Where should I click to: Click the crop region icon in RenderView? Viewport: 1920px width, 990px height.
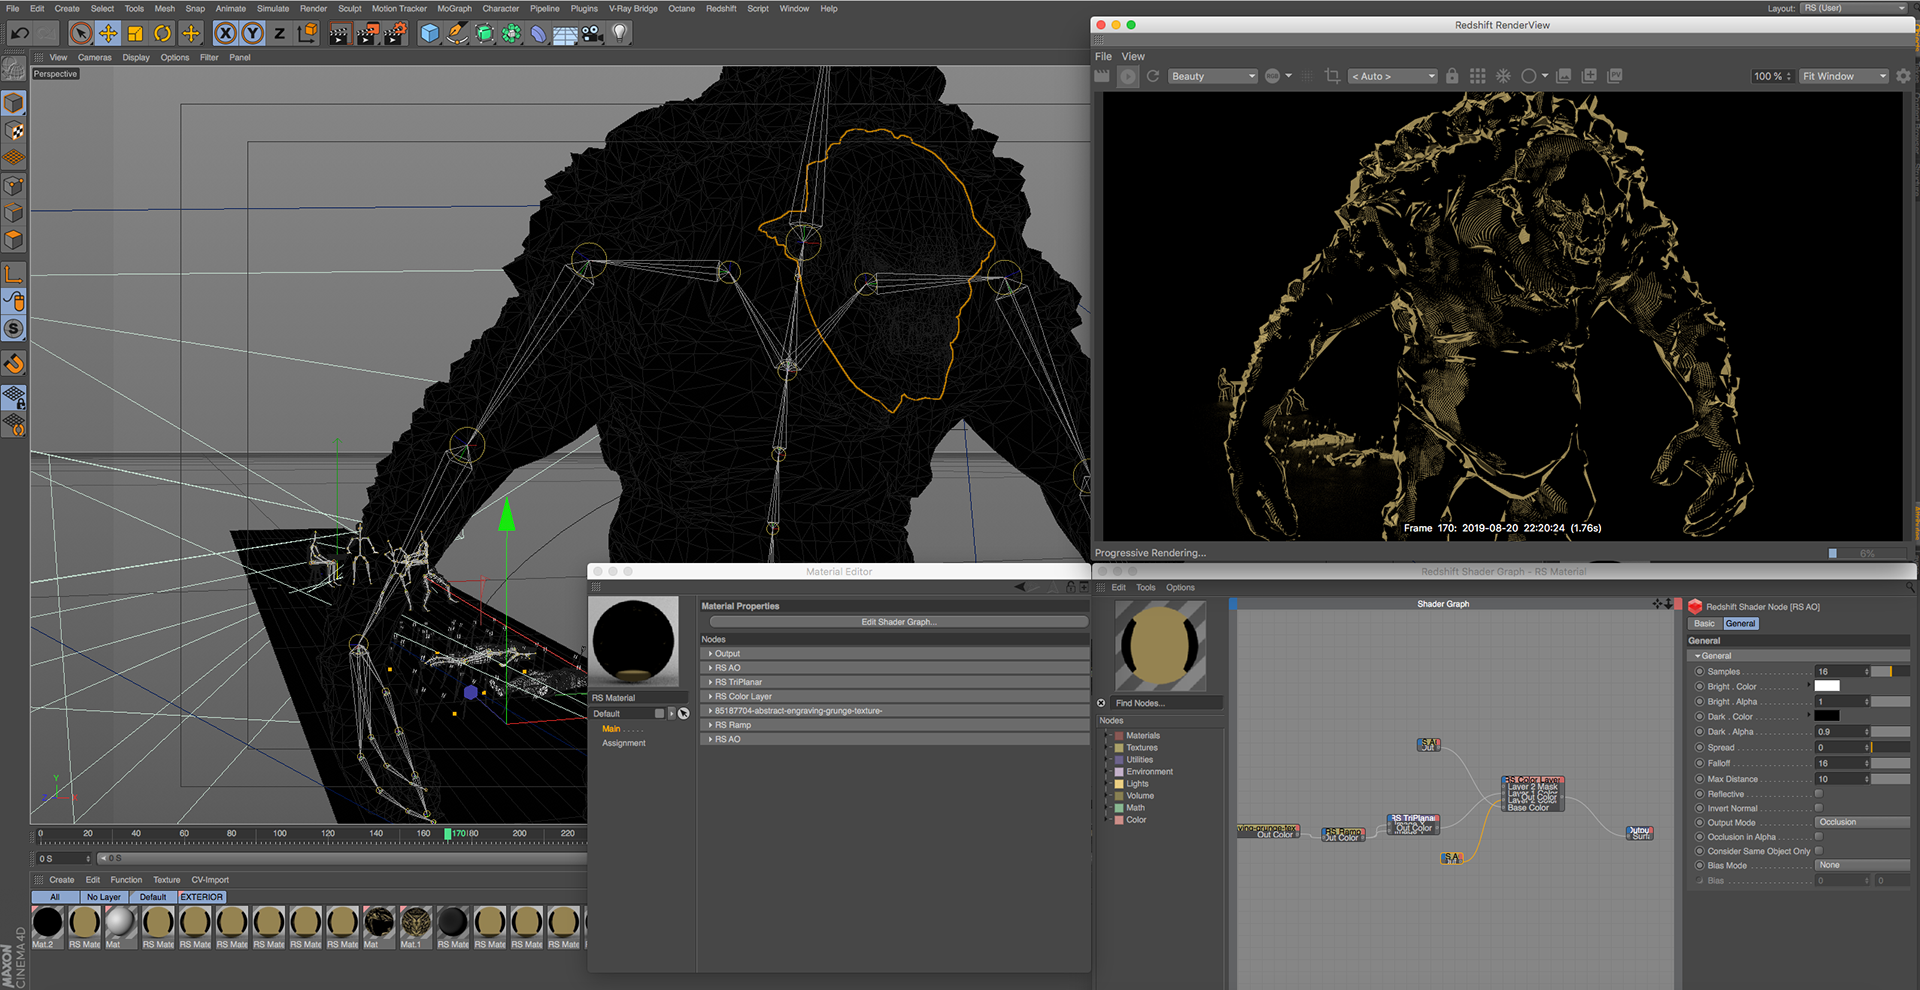point(1332,76)
